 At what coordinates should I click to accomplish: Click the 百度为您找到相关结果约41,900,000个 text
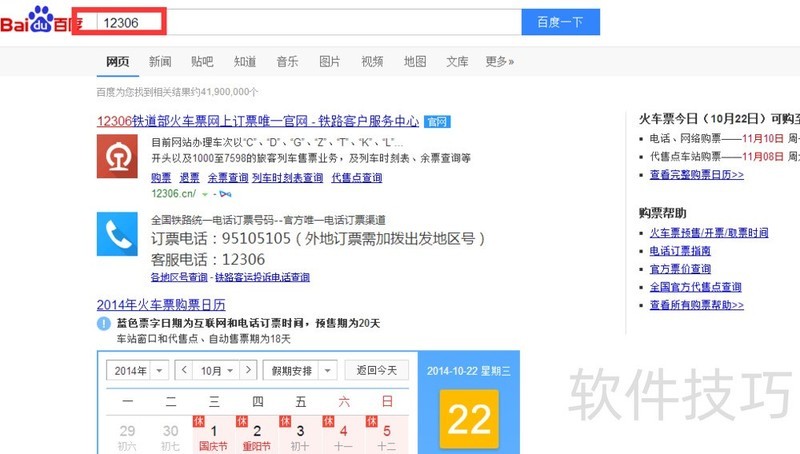pos(177,92)
